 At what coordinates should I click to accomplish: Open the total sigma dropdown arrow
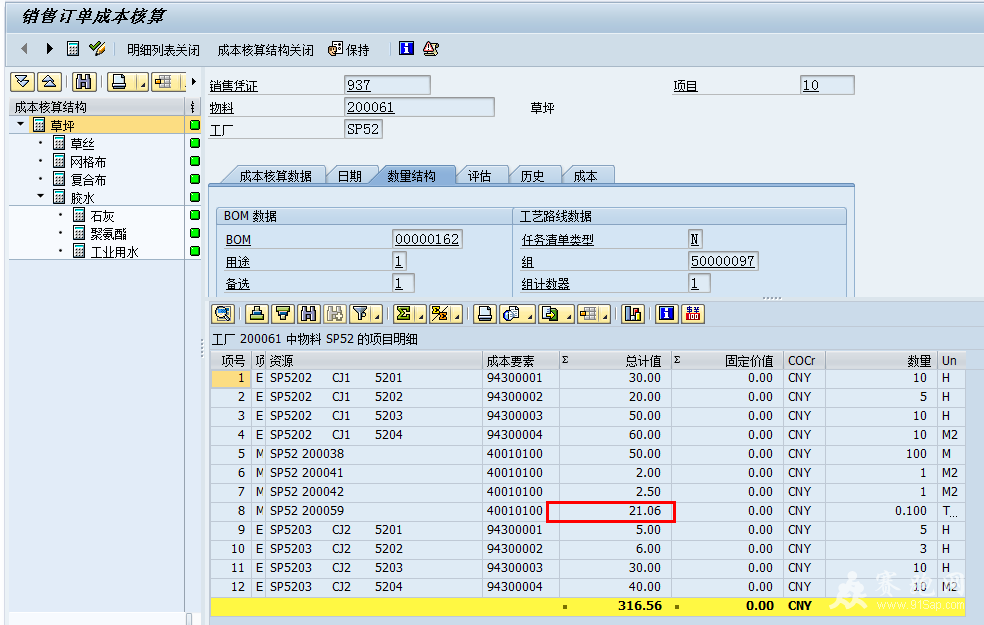(421, 314)
